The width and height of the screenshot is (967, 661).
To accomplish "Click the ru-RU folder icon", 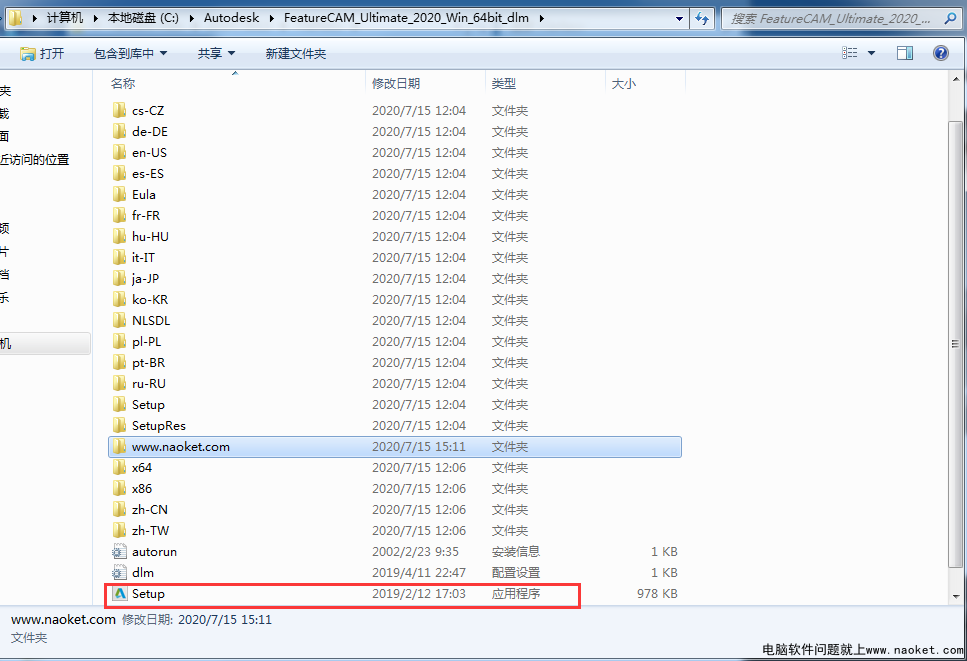I will point(120,383).
